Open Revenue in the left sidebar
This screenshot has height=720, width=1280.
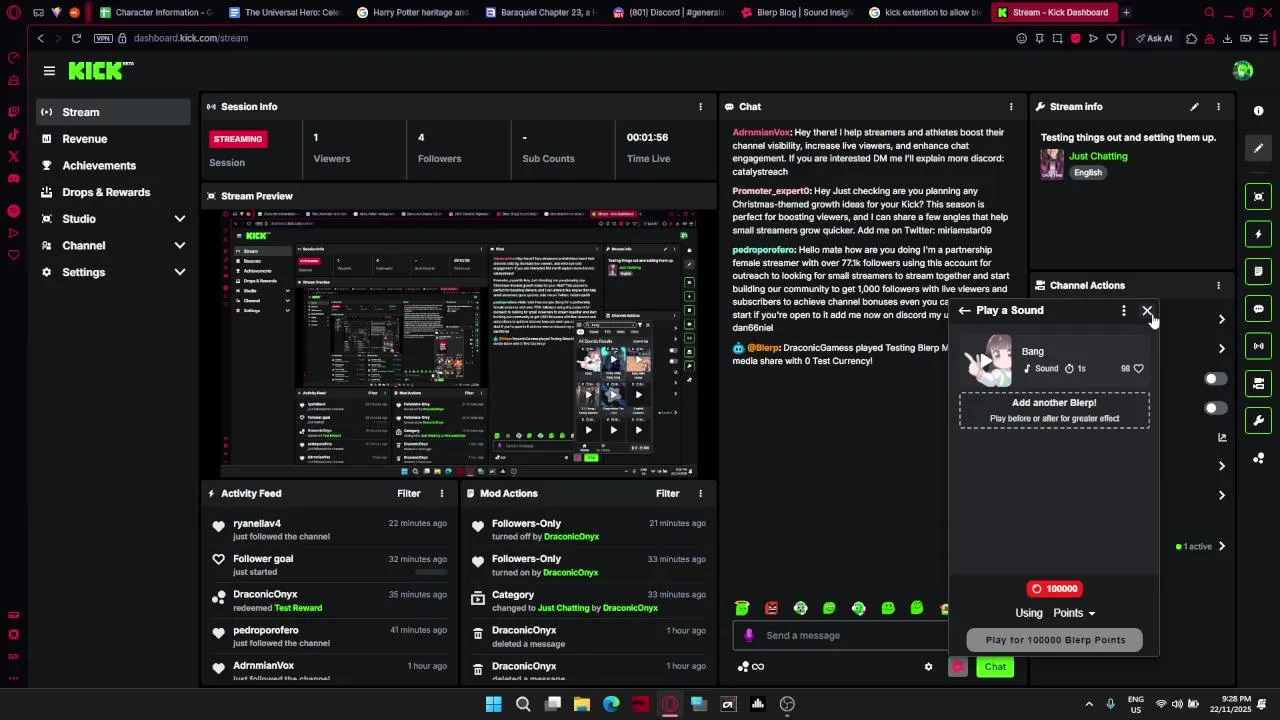114,139
